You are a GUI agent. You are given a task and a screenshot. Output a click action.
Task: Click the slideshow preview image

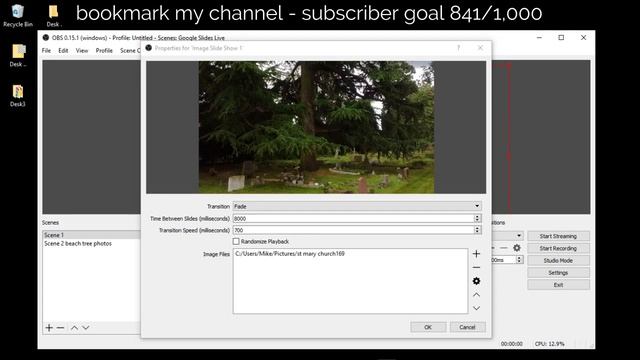point(316,127)
